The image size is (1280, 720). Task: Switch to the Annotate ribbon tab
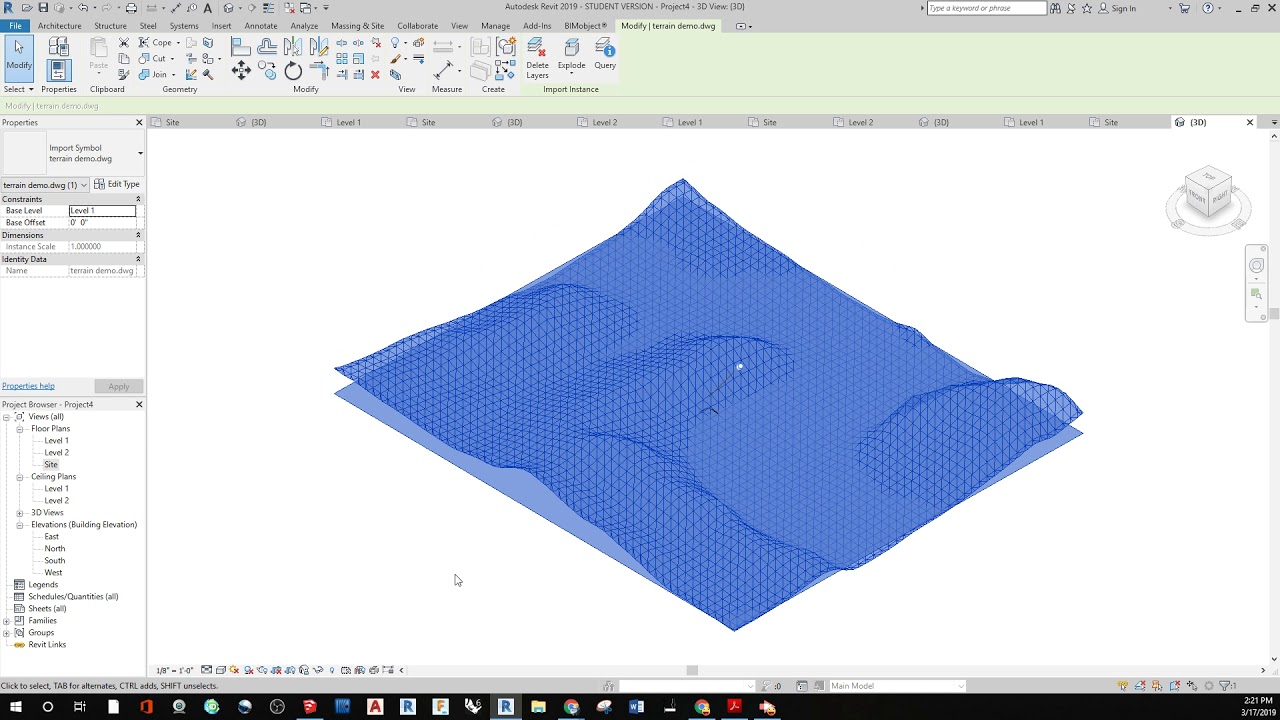click(261, 26)
